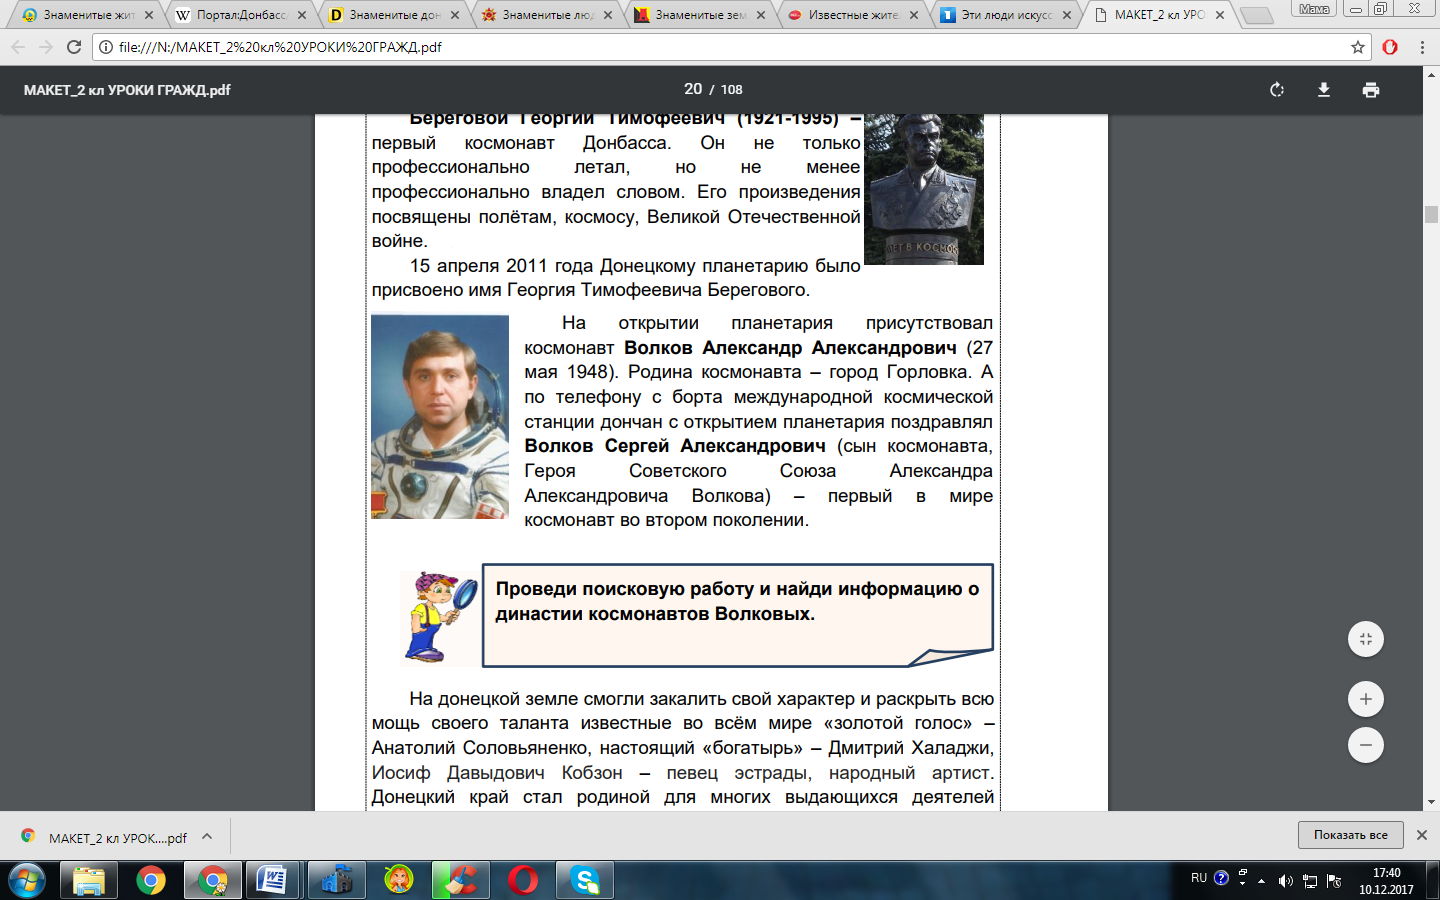
Task: Click the scrollbar up arrow
Action: tap(1431, 75)
